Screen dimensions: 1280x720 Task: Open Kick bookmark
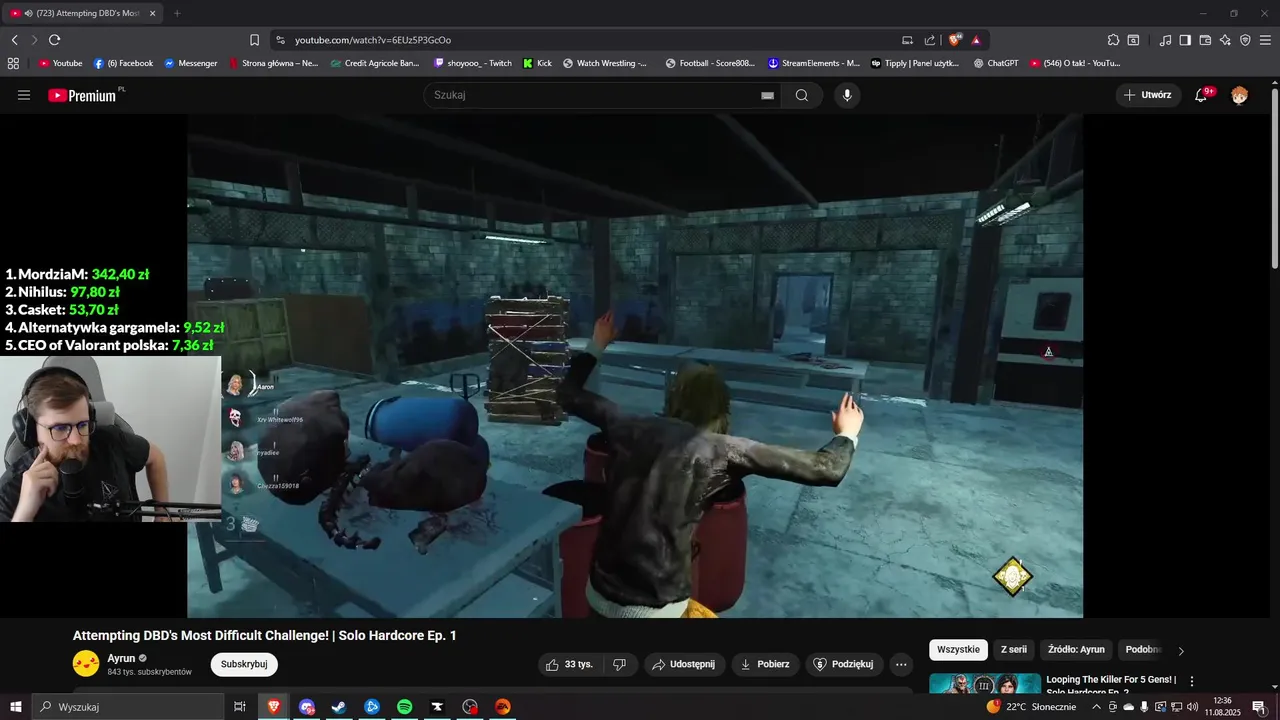(537, 63)
